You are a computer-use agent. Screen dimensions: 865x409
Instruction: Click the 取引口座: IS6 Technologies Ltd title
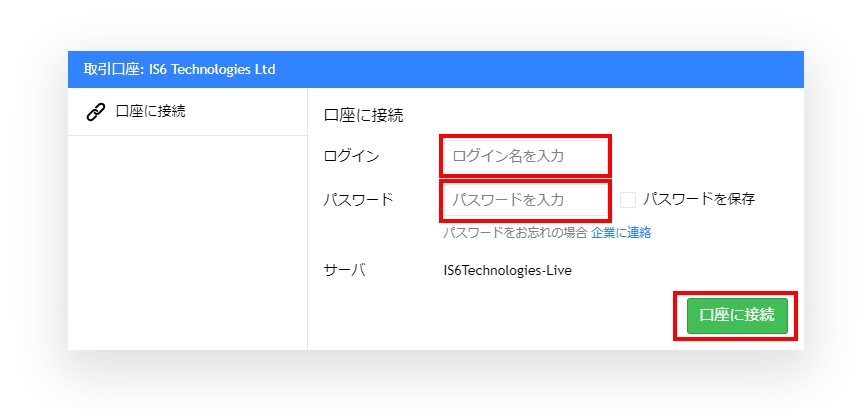click(179, 70)
